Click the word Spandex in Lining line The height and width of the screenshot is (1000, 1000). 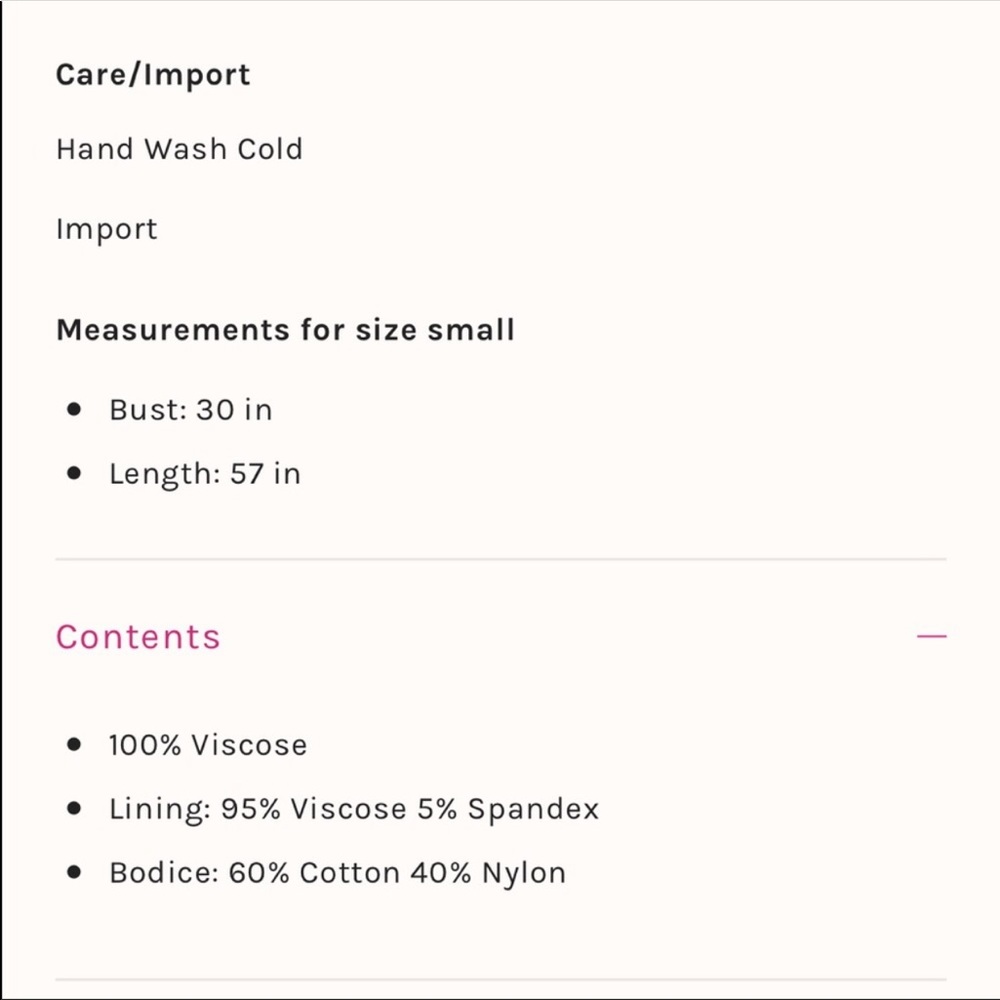click(533, 810)
